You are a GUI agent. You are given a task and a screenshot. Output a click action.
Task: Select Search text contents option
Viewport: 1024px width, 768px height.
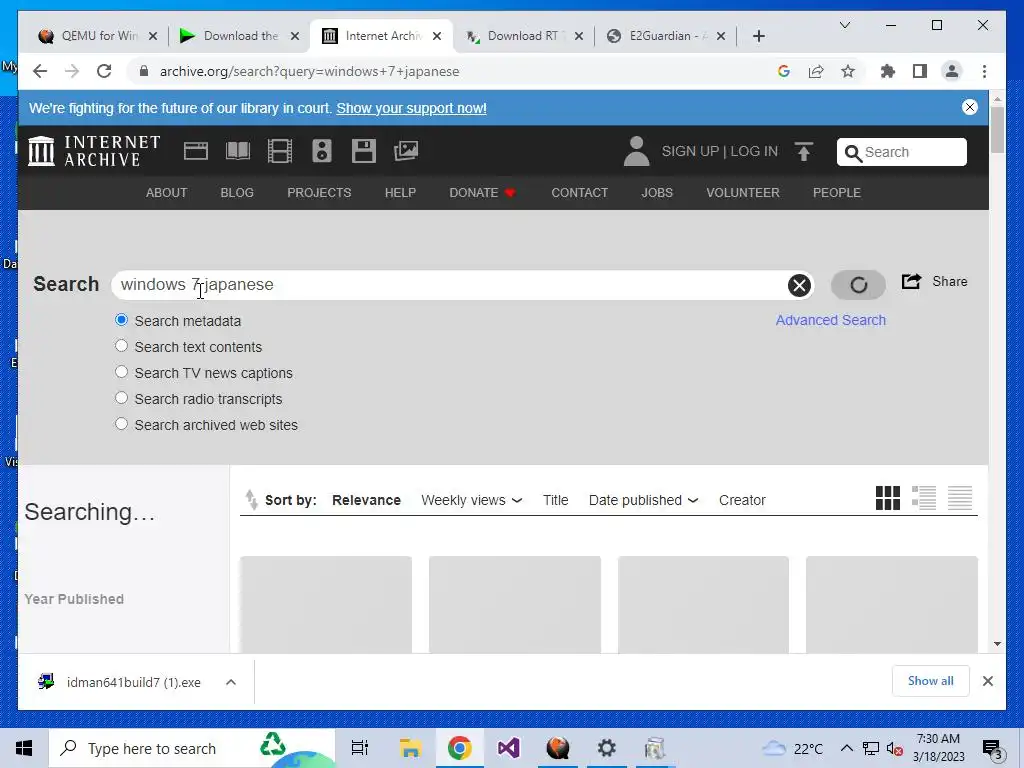tap(121, 346)
